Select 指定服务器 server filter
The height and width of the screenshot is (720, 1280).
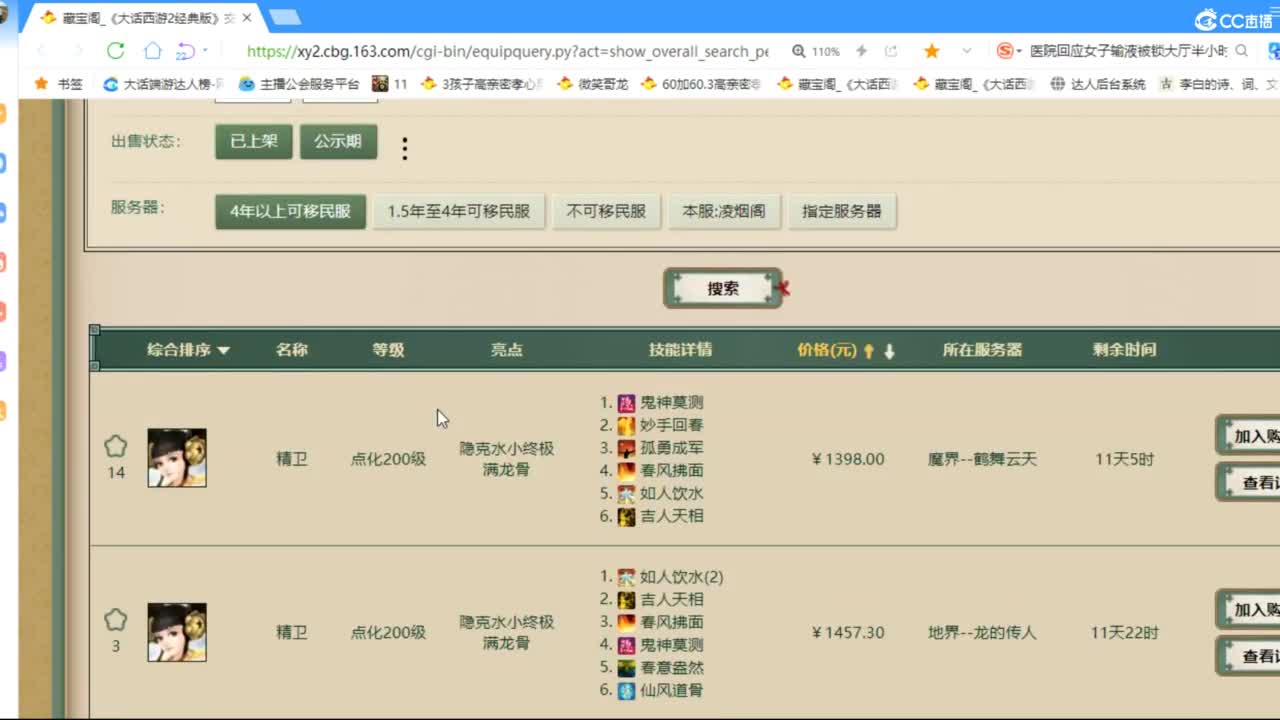pyautogui.click(x=842, y=211)
